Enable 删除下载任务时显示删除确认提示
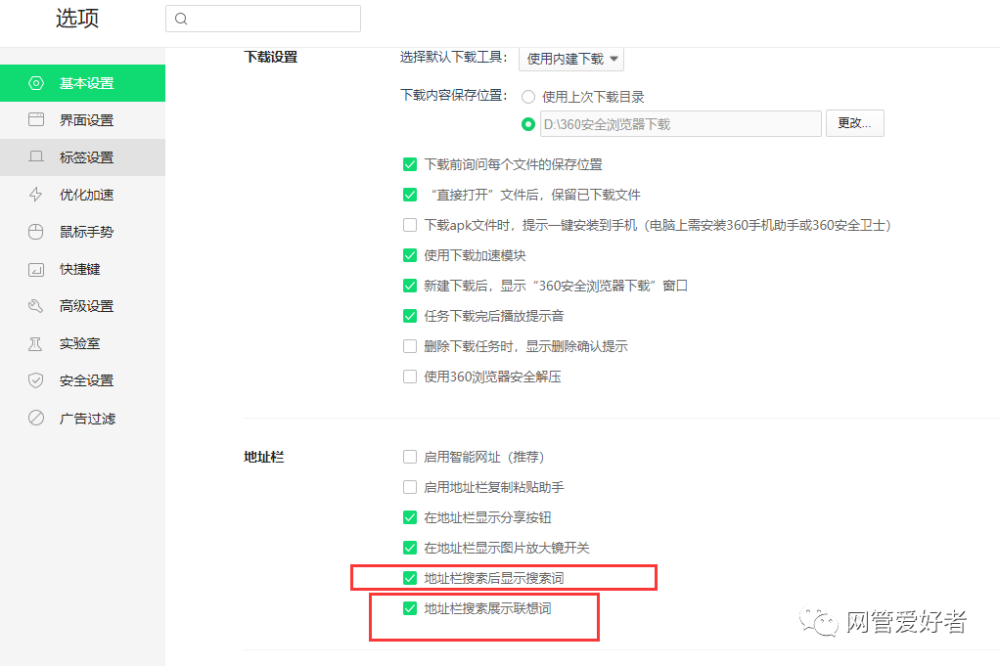 pyautogui.click(x=410, y=346)
